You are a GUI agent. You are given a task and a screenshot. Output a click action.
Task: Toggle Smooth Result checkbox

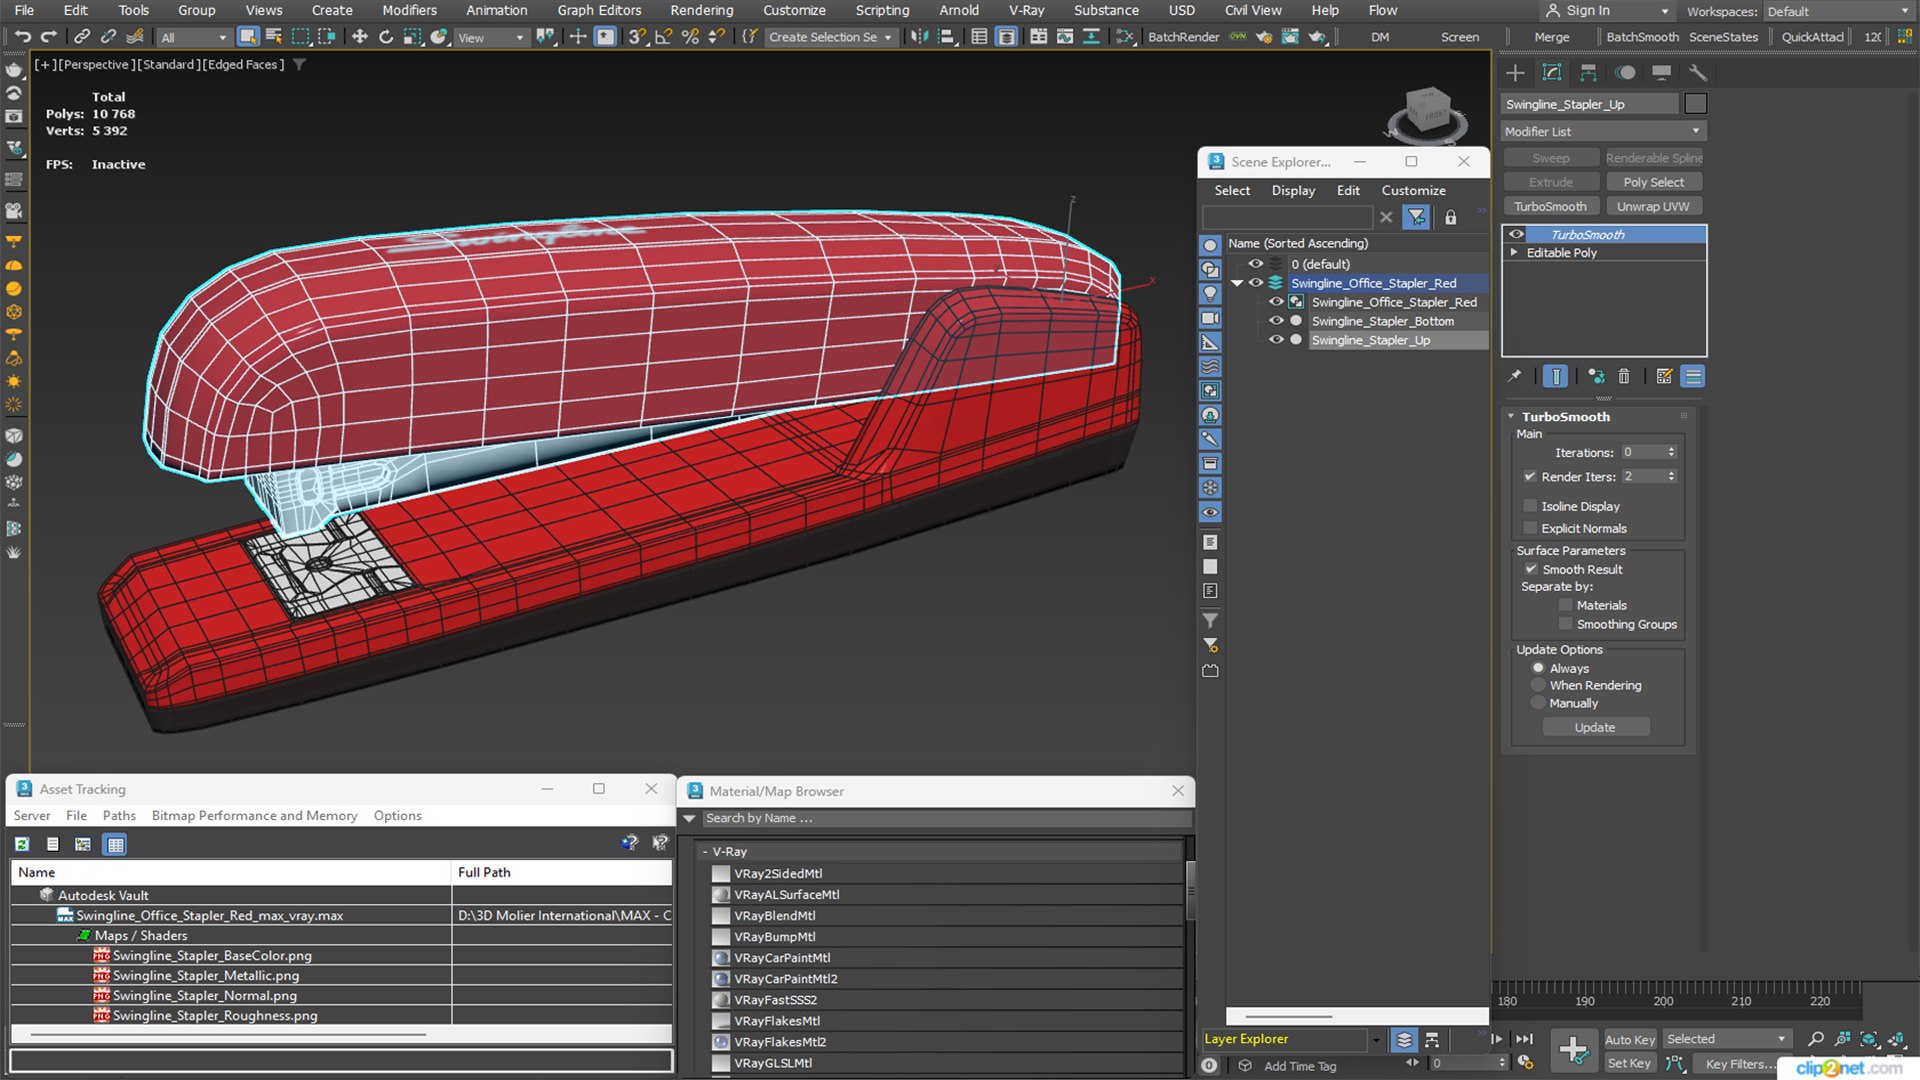(1531, 569)
